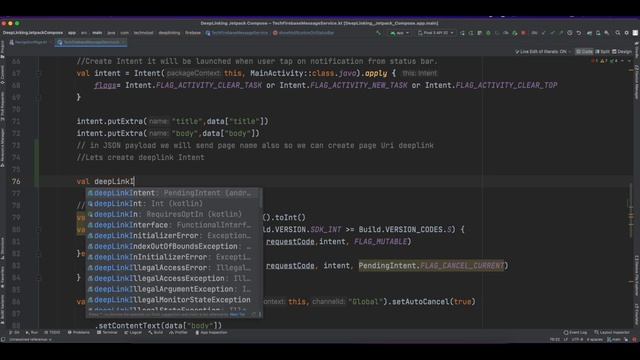
Task: Collapse the code fold at line 67
Action: coord(40,73)
